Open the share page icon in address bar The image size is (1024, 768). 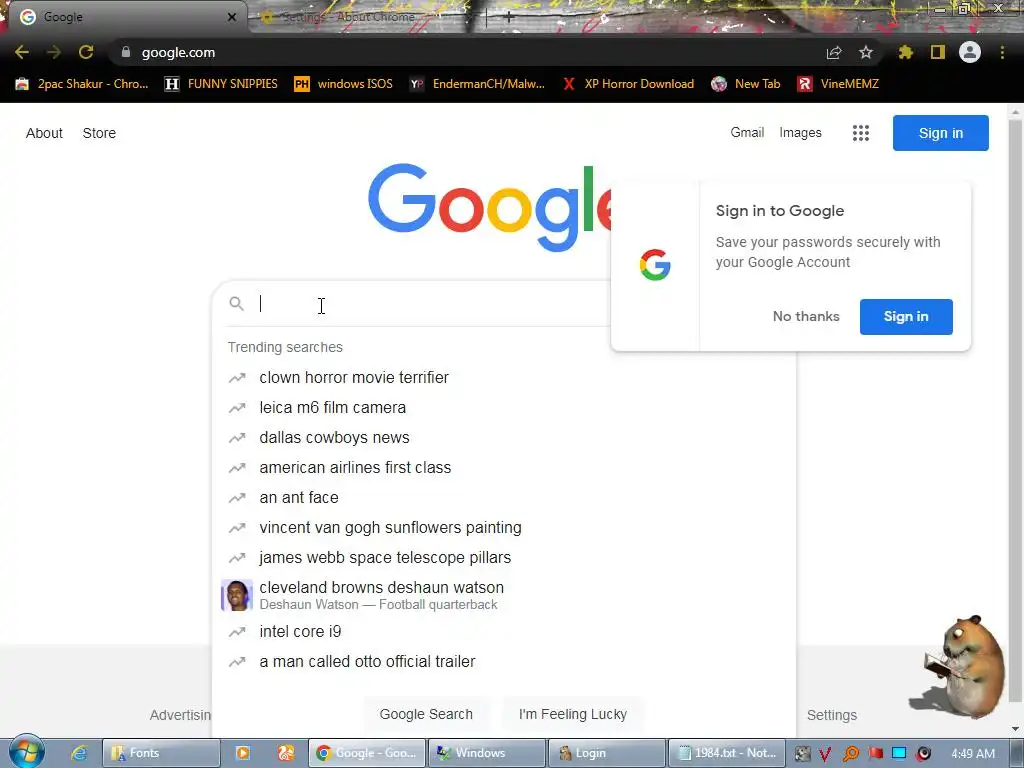[x=834, y=52]
